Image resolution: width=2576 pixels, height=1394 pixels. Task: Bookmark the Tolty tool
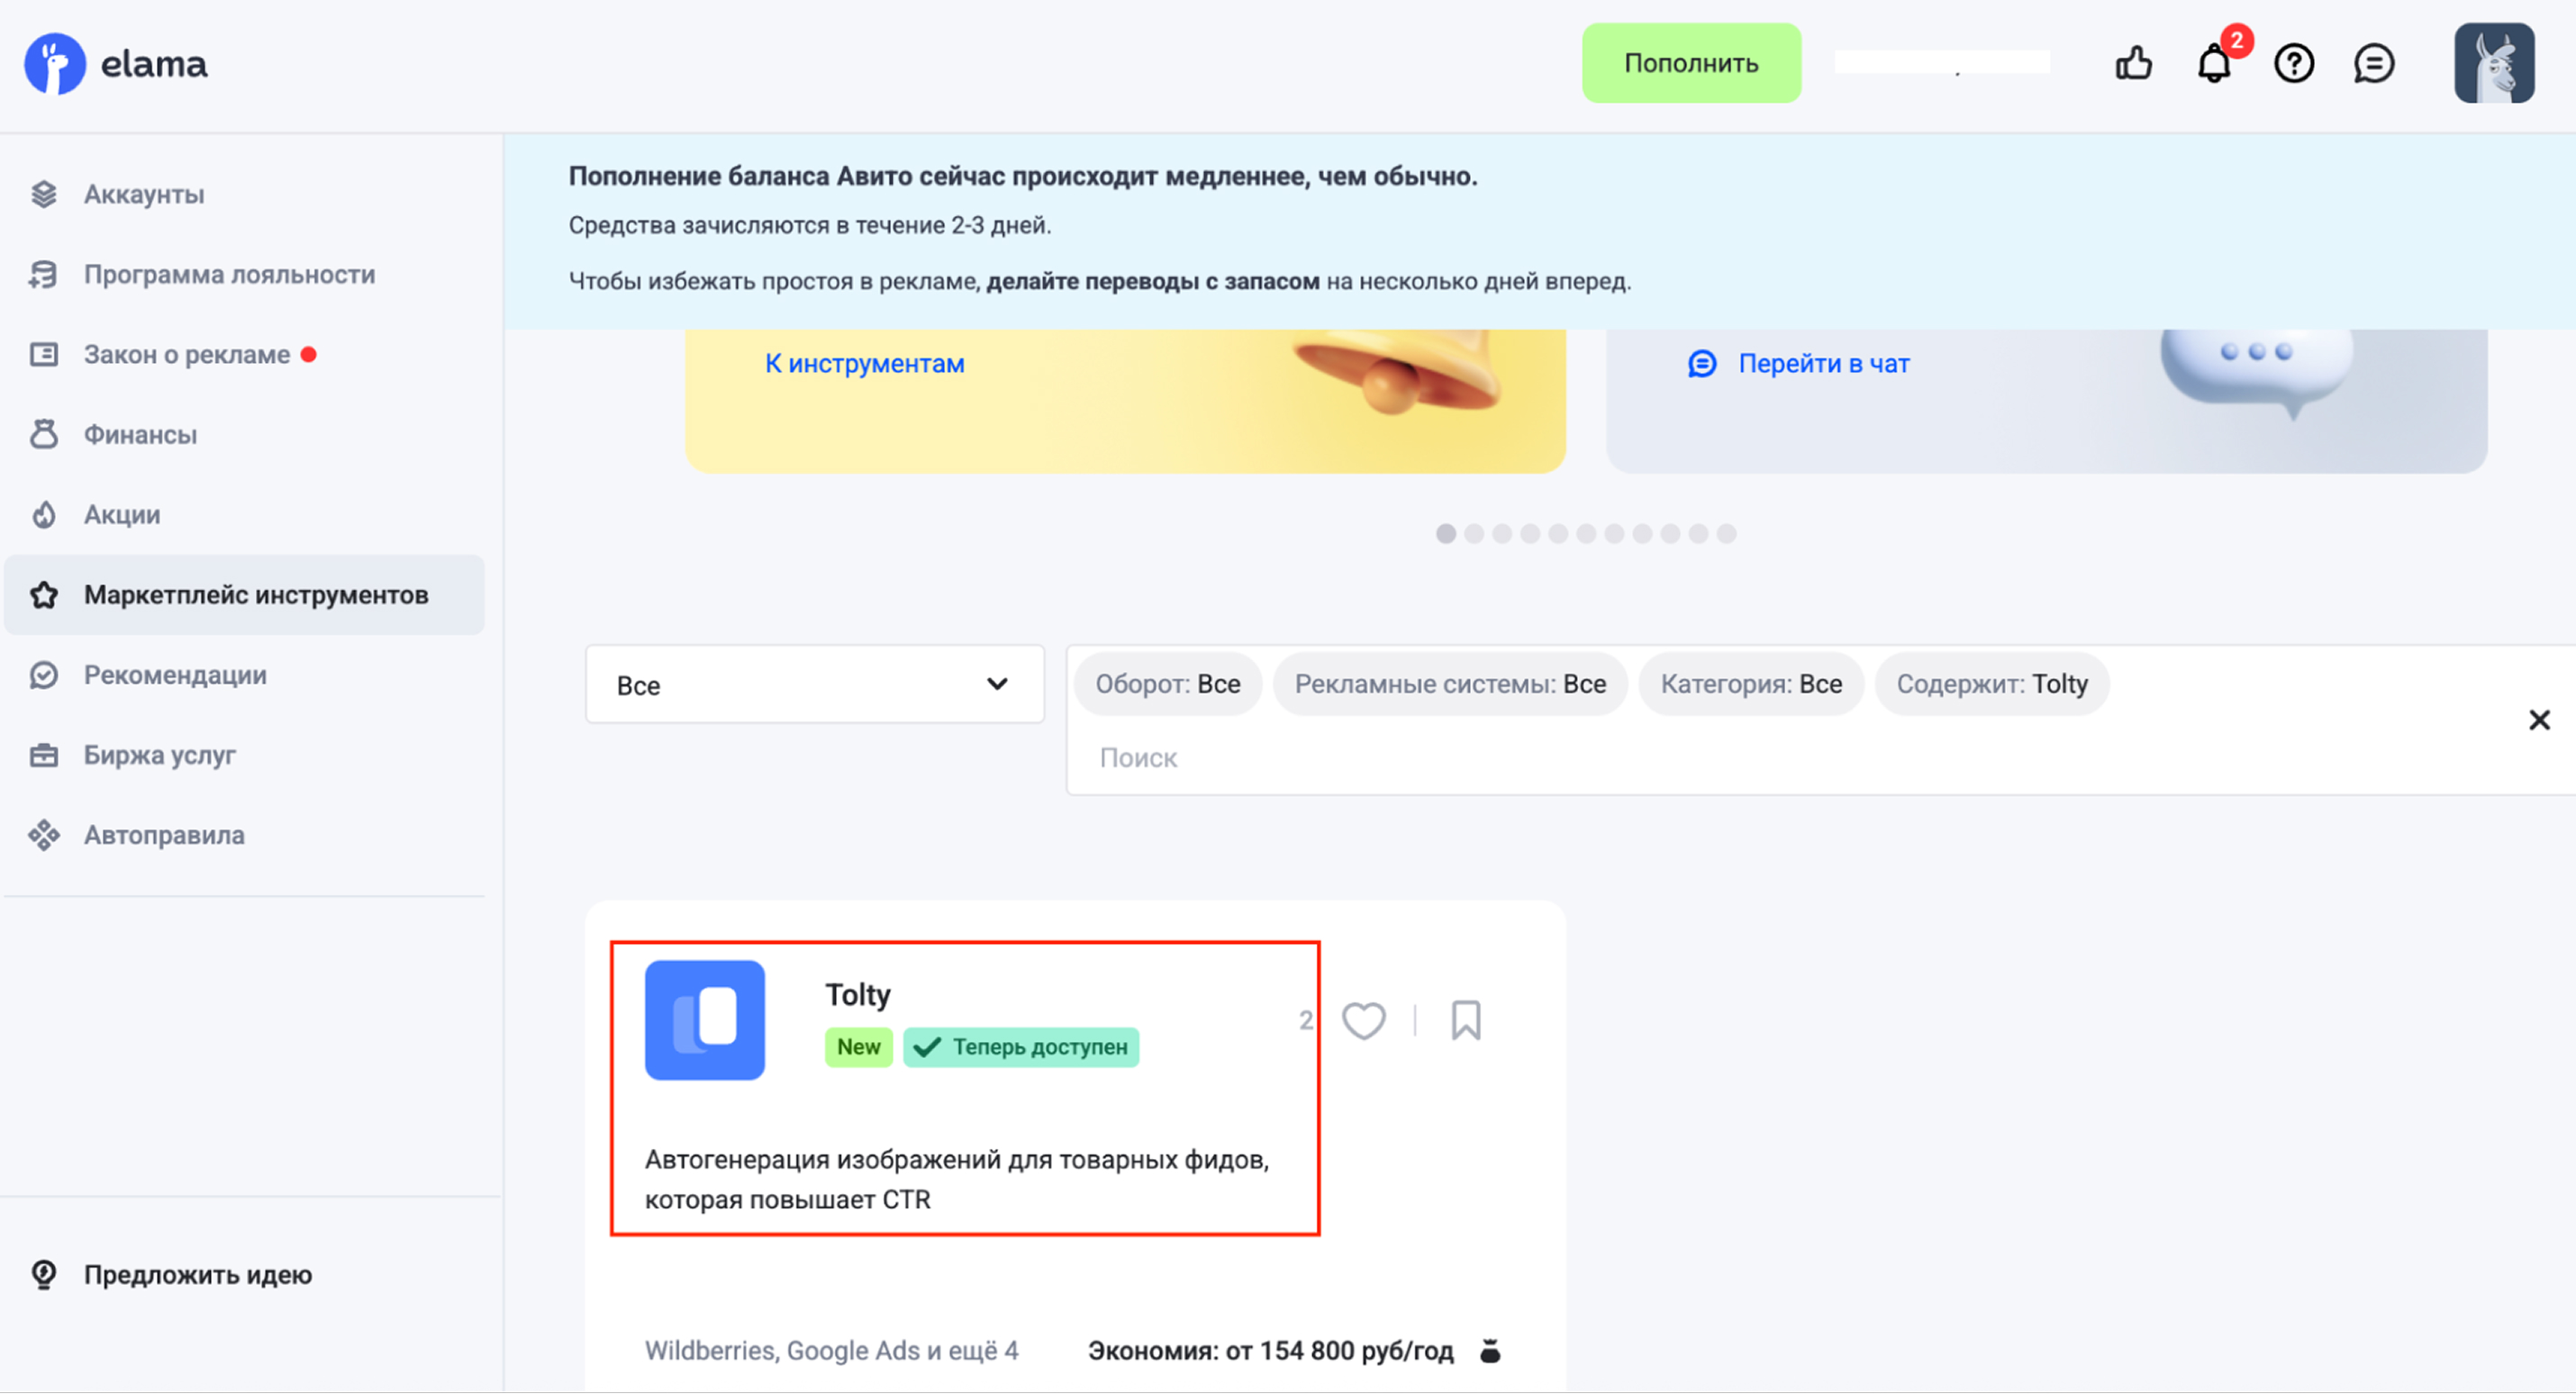click(1465, 1021)
